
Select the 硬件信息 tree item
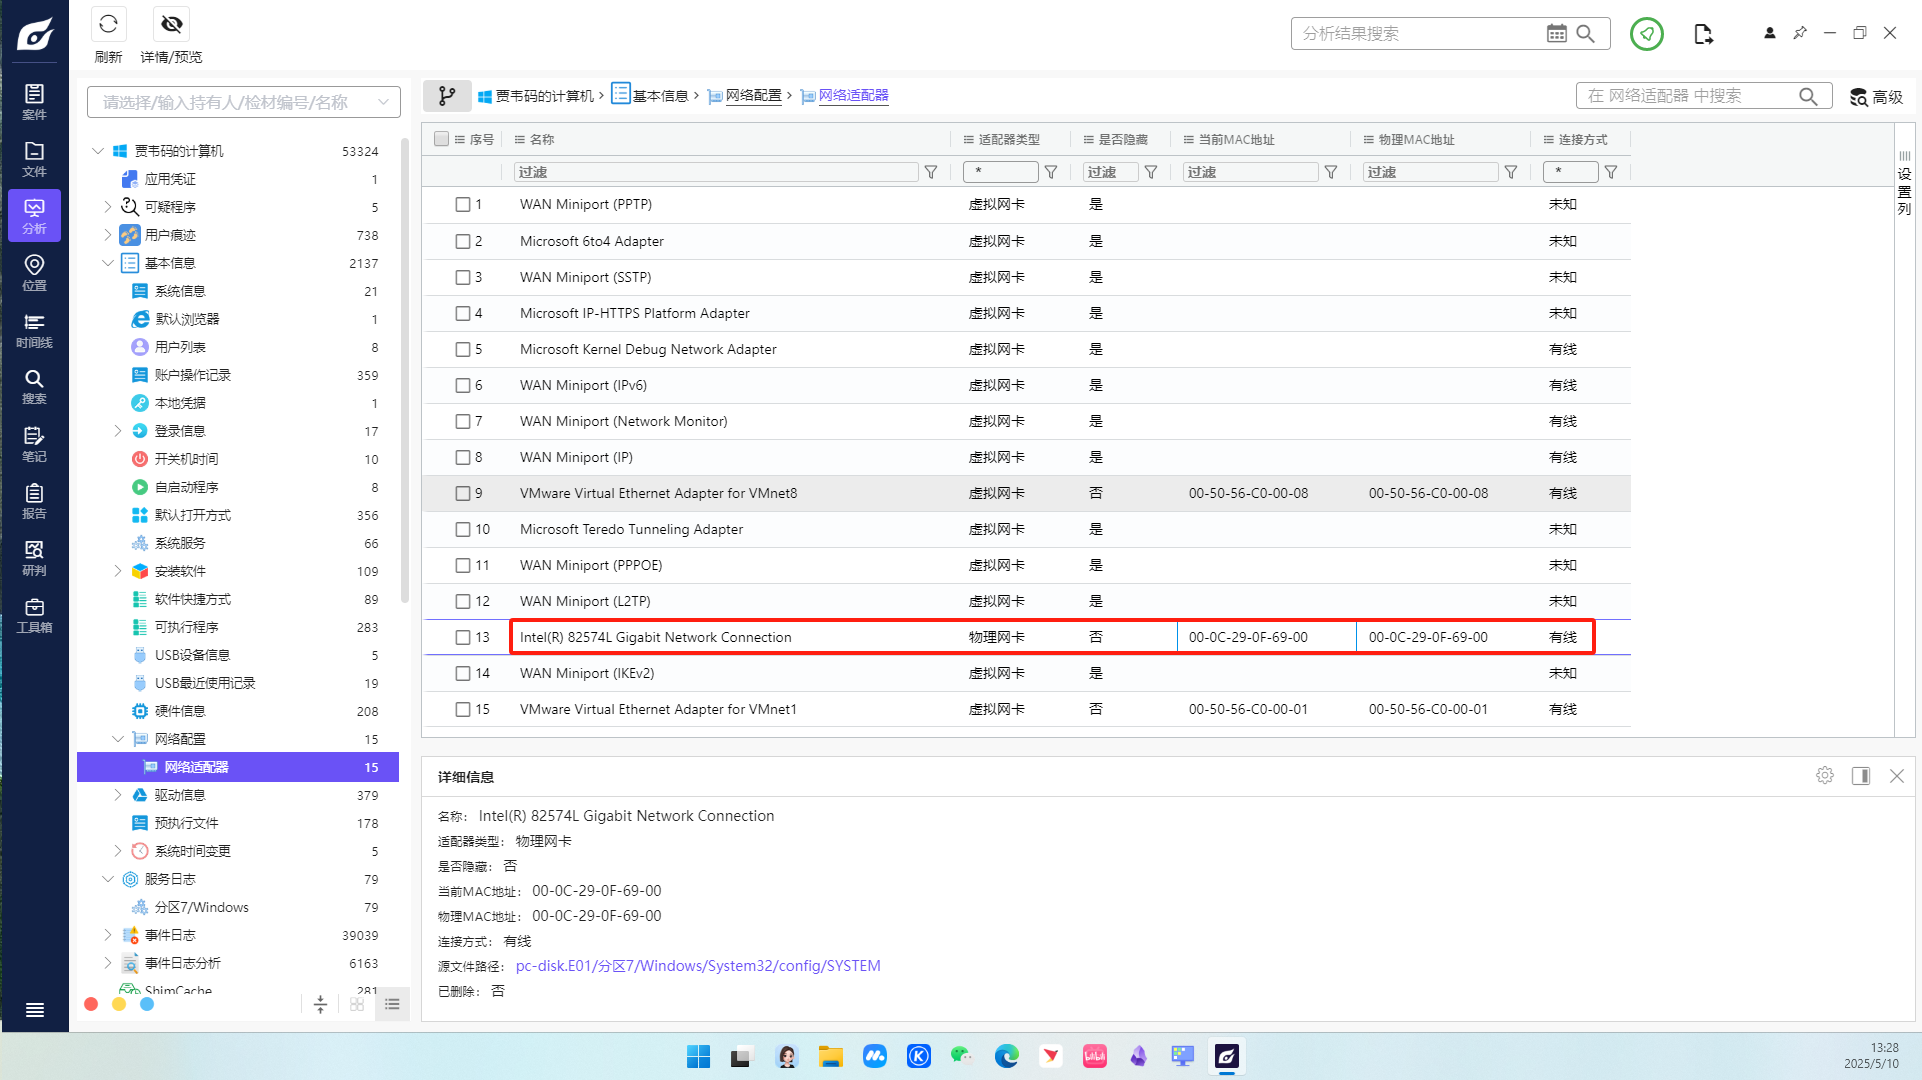click(180, 711)
